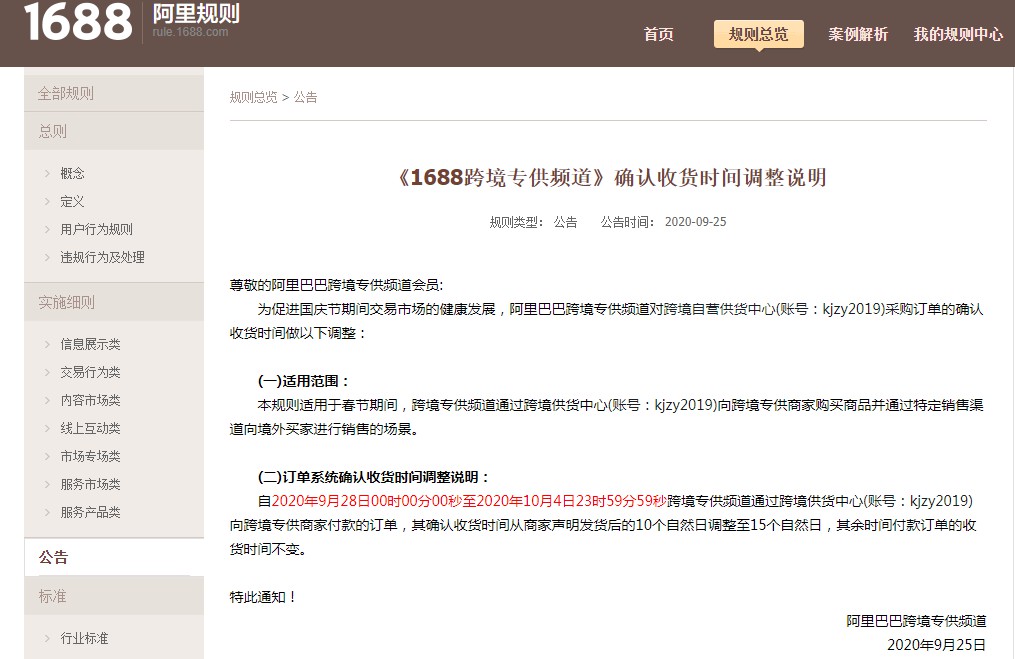
Task: Open 用户行为规则 in the sidebar
Action: click(96, 229)
